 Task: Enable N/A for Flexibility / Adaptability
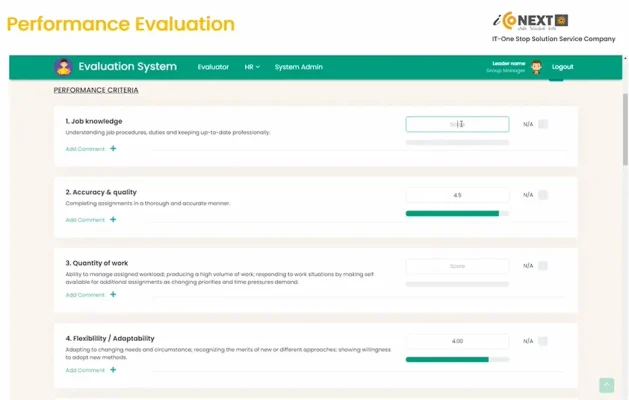[x=543, y=341]
